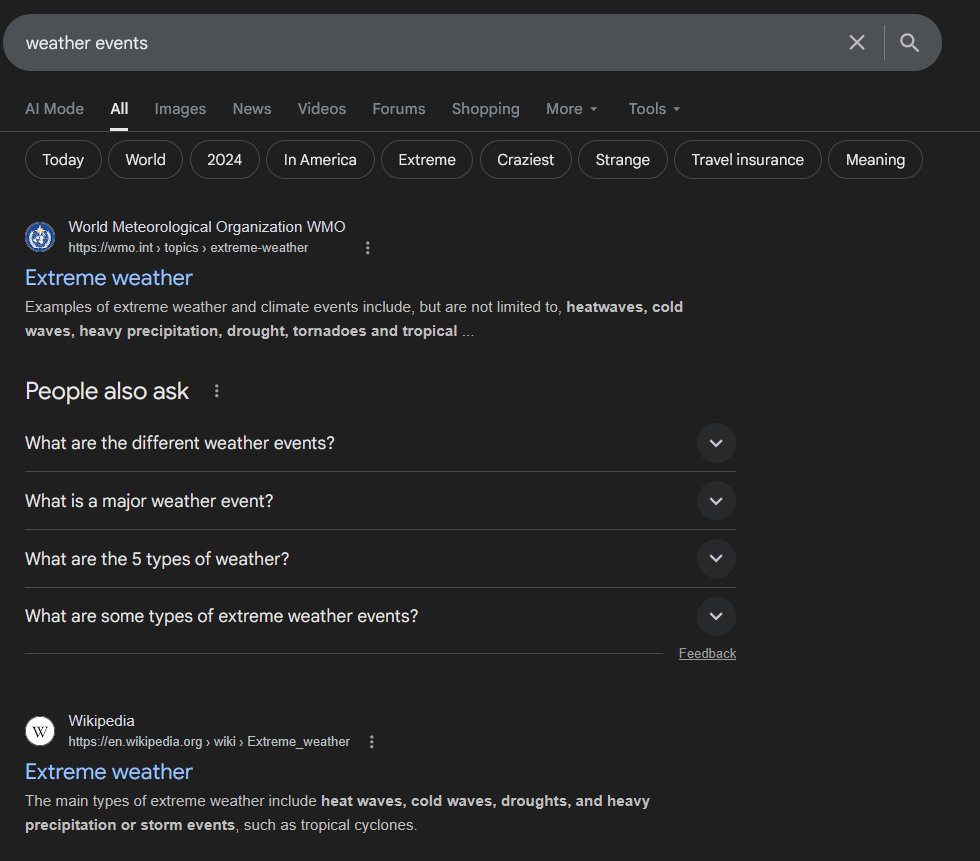Image resolution: width=980 pixels, height=861 pixels.
Task: Apply the Travel insurance filter chip
Action: click(x=748, y=160)
